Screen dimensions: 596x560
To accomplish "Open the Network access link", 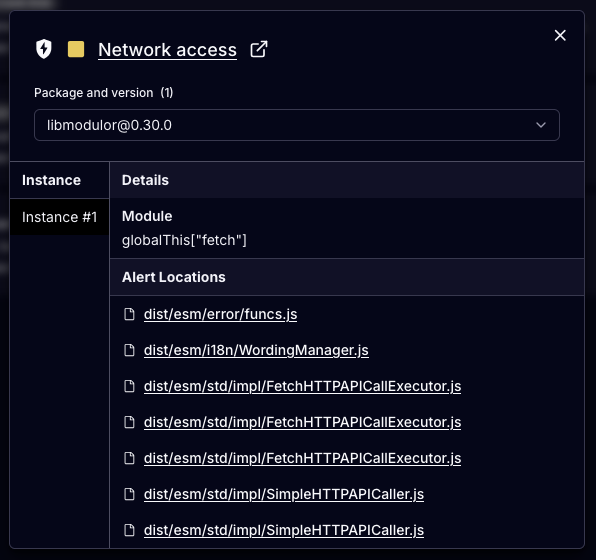I will 167,50.
